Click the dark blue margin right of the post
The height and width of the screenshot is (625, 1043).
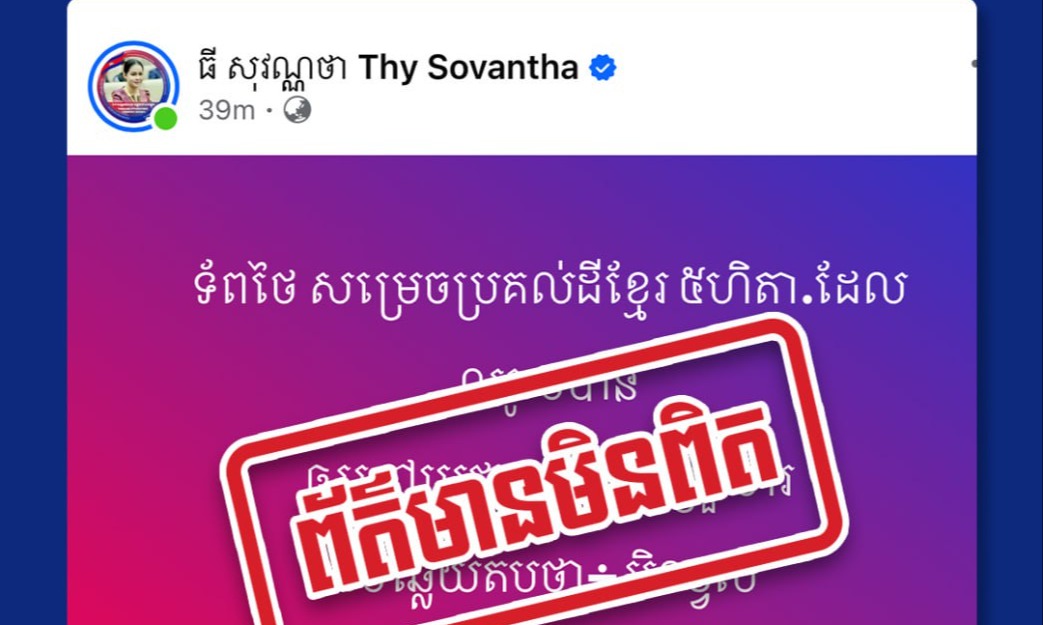point(1010,312)
